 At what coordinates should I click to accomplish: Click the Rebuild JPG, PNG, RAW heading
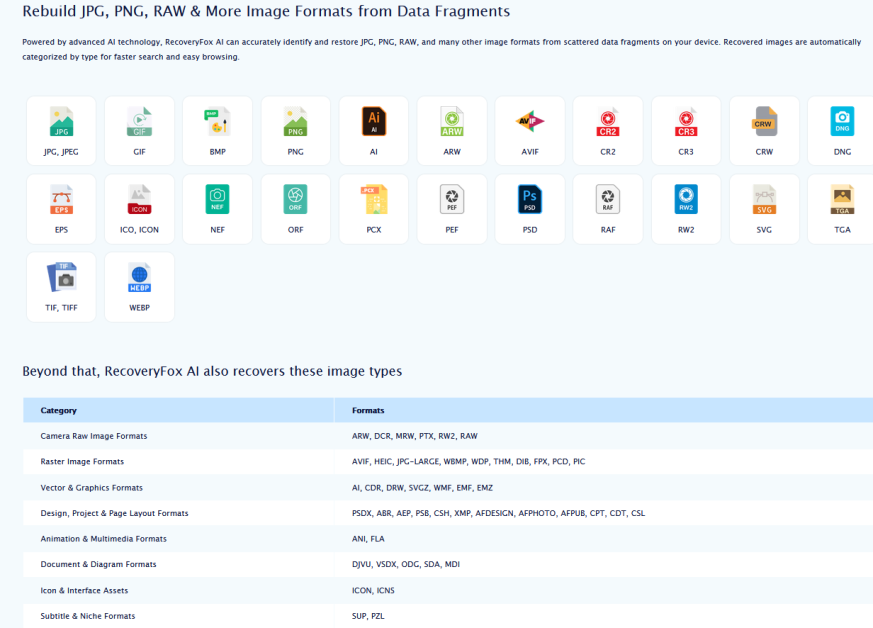point(266,11)
